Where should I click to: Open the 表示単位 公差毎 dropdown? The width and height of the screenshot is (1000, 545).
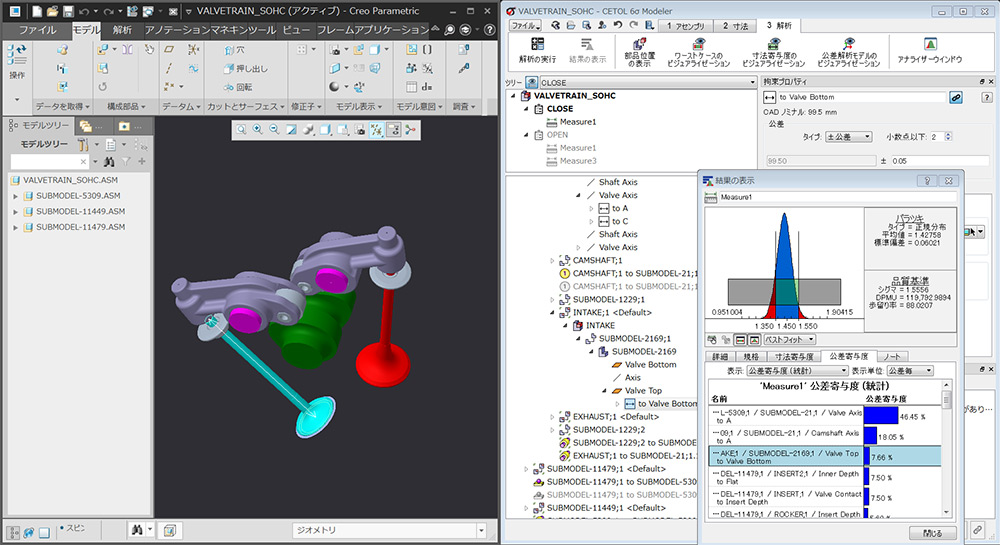(910, 370)
